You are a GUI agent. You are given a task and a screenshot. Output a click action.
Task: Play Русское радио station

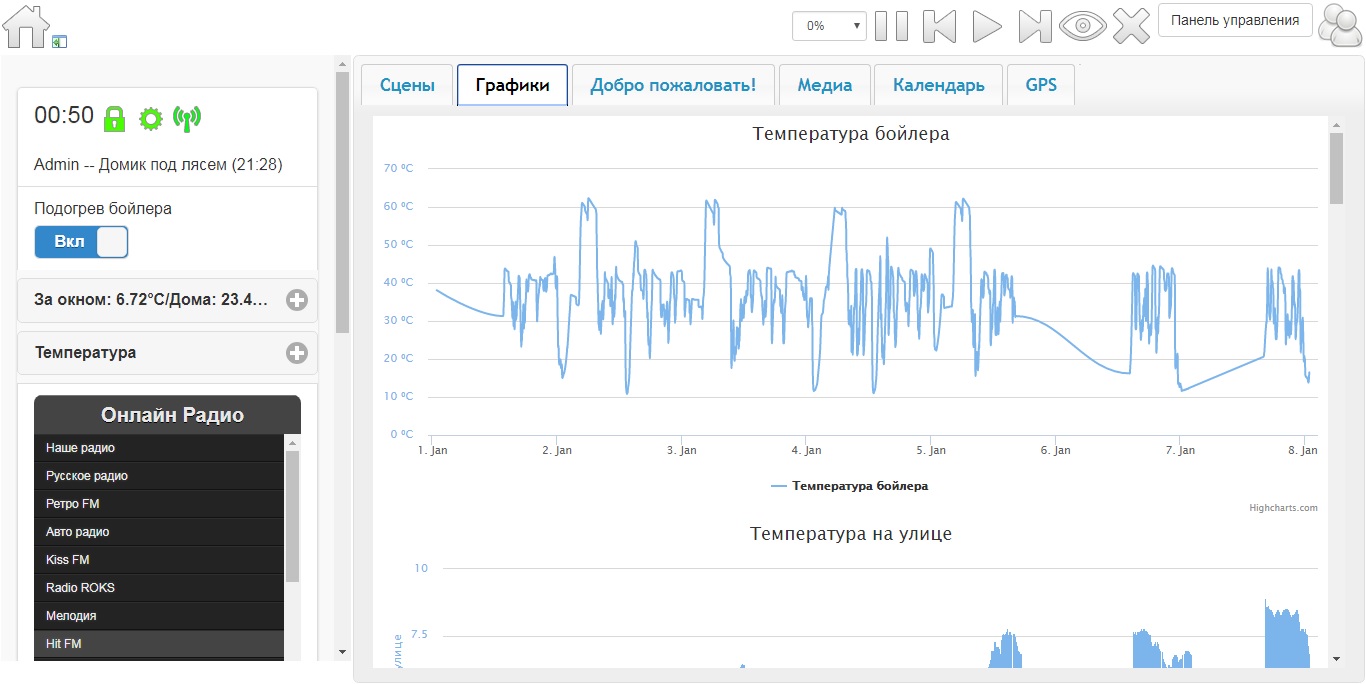[159, 476]
